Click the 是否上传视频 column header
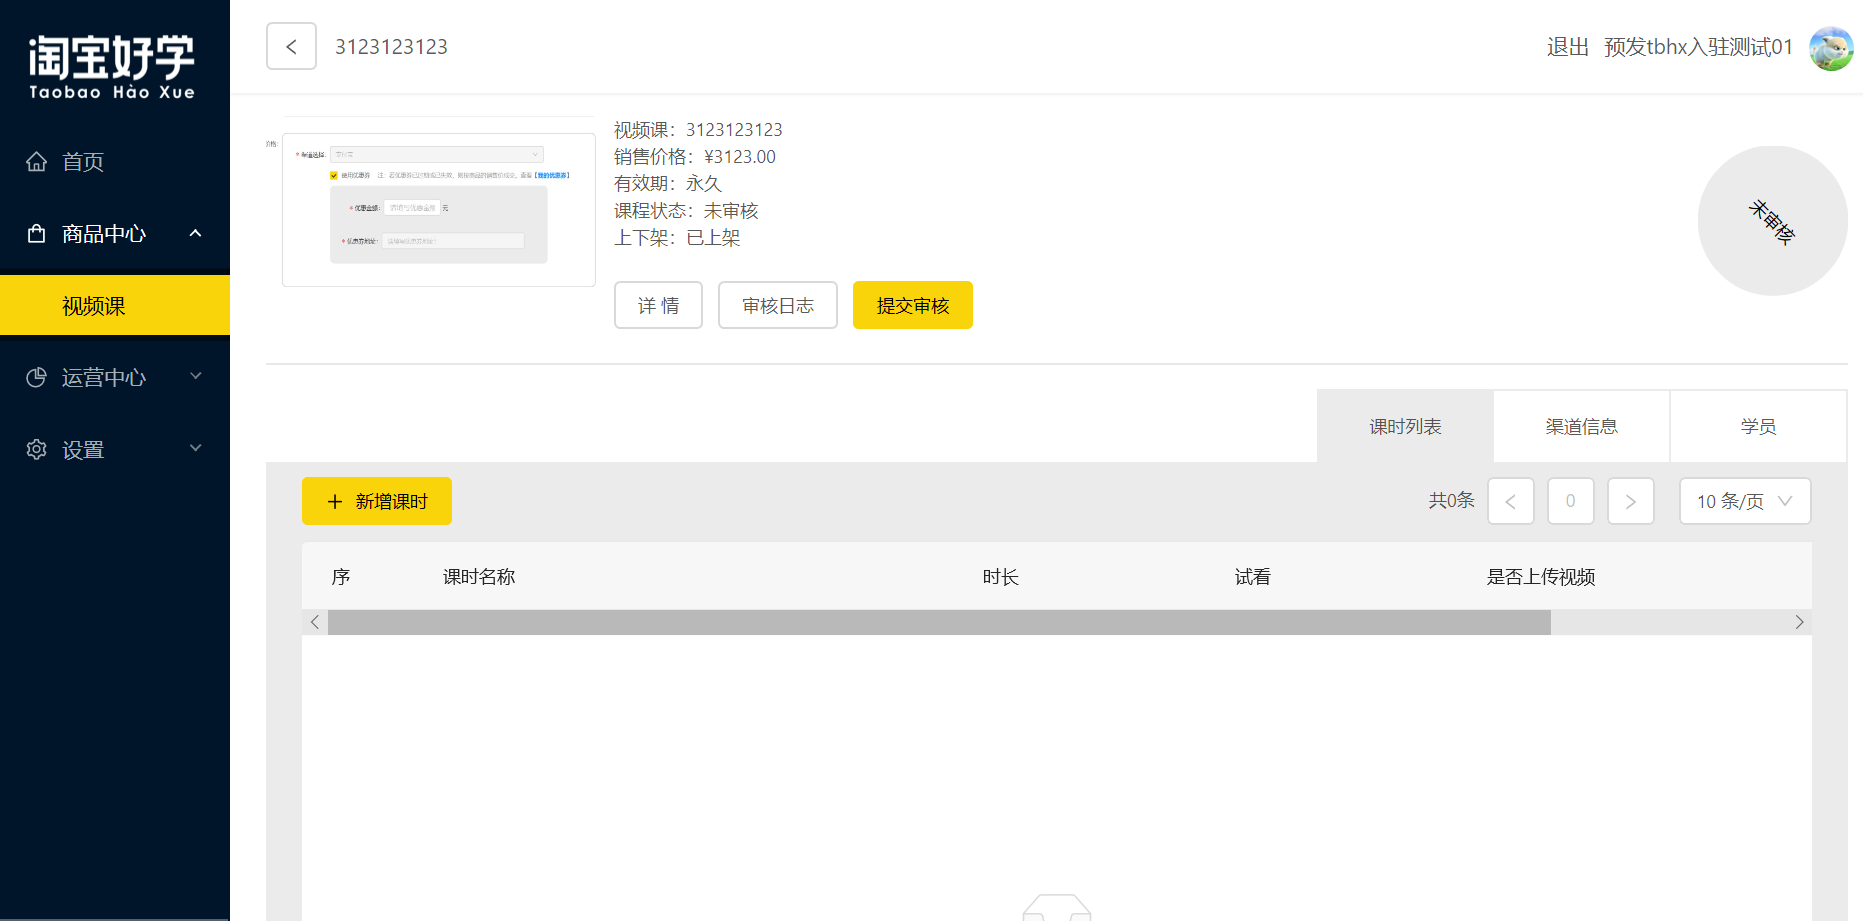 (1540, 577)
